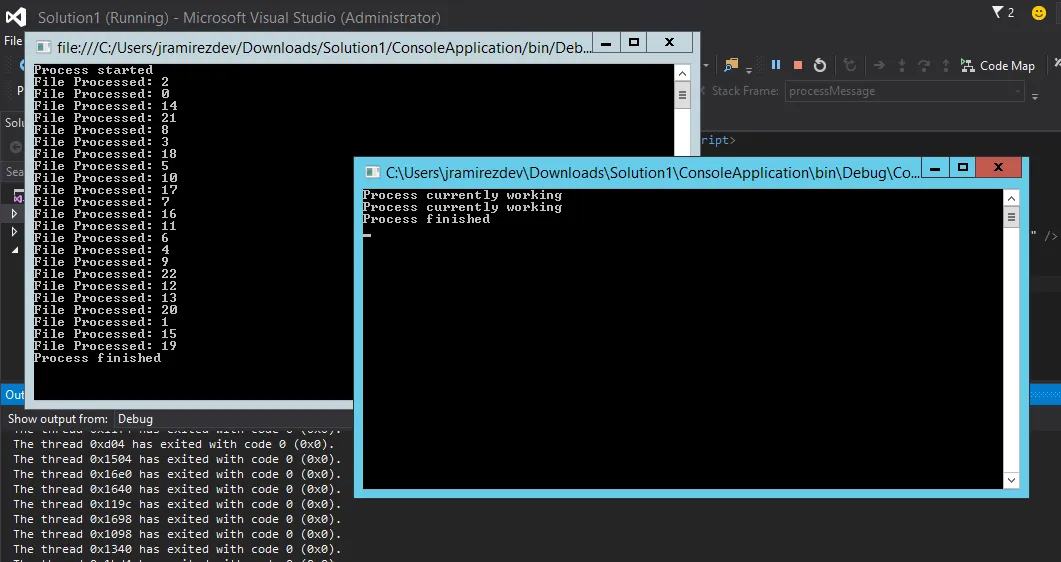The image size is (1061, 562).
Task: Click the greyed Refresh icon beside Restart
Action: pyautogui.click(x=850, y=65)
